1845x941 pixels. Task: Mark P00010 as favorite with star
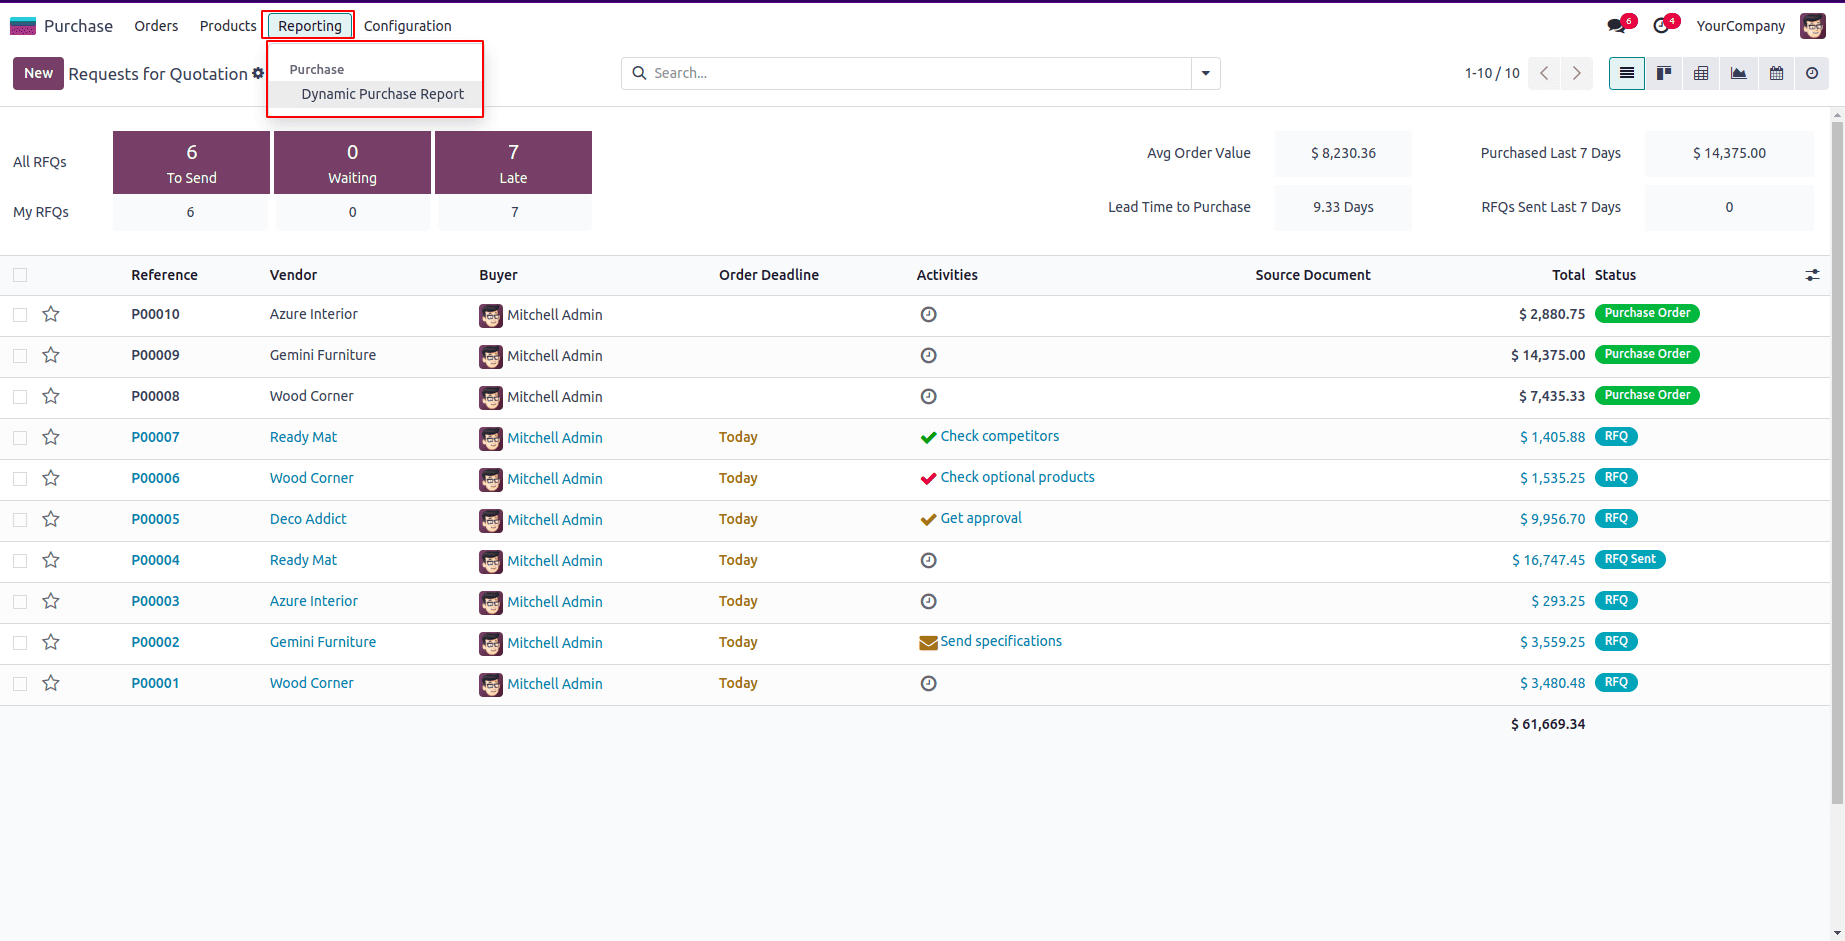(51, 314)
